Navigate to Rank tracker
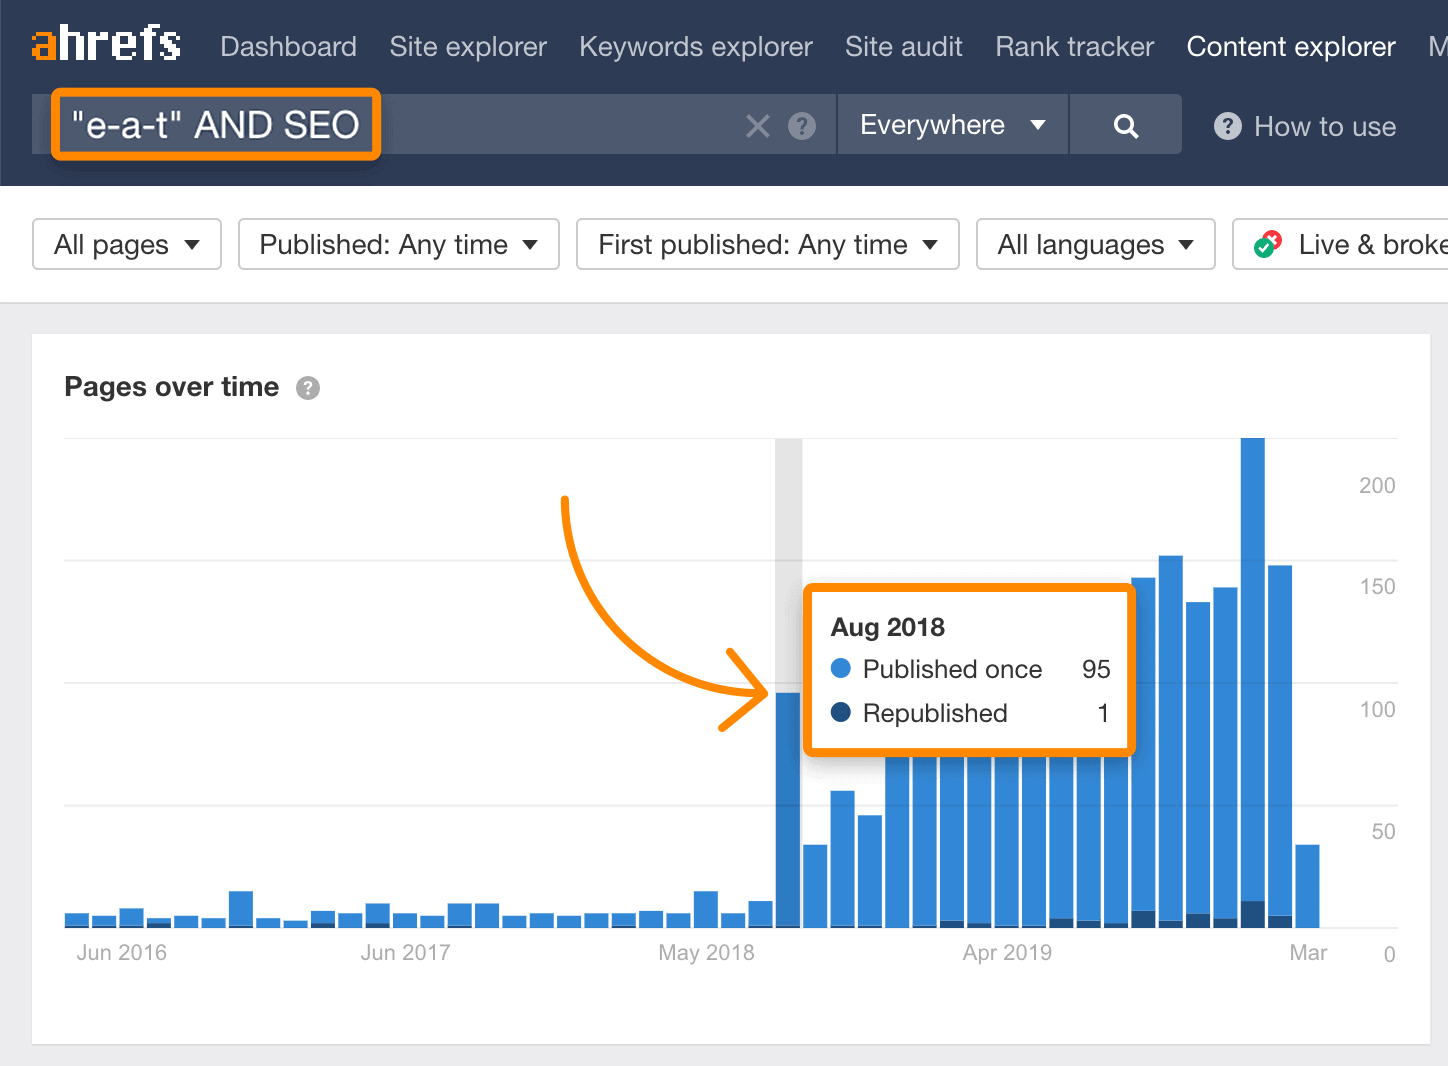The height and width of the screenshot is (1066, 1448). coord(1074,47)
